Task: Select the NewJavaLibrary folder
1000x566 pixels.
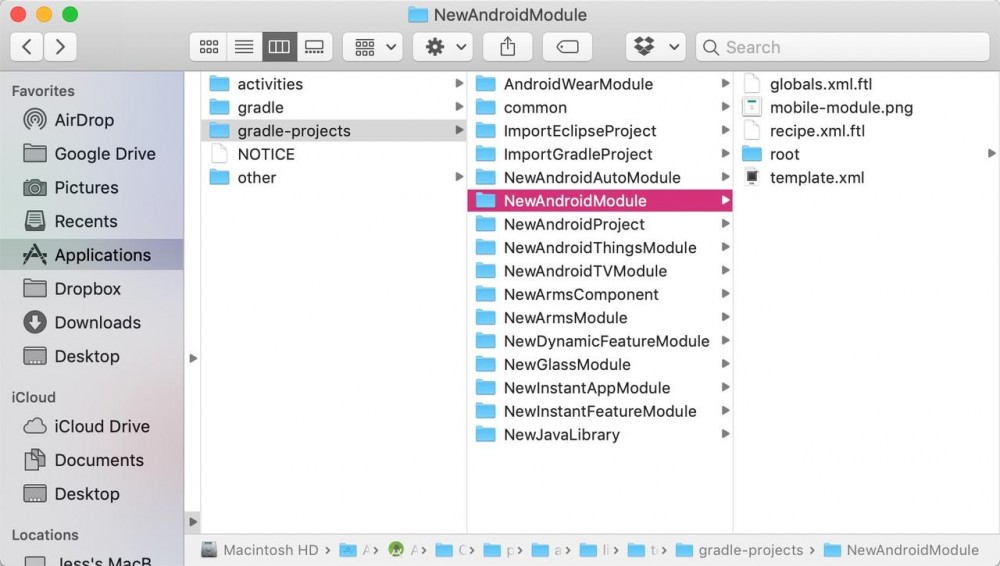Action: coord(599,435)
